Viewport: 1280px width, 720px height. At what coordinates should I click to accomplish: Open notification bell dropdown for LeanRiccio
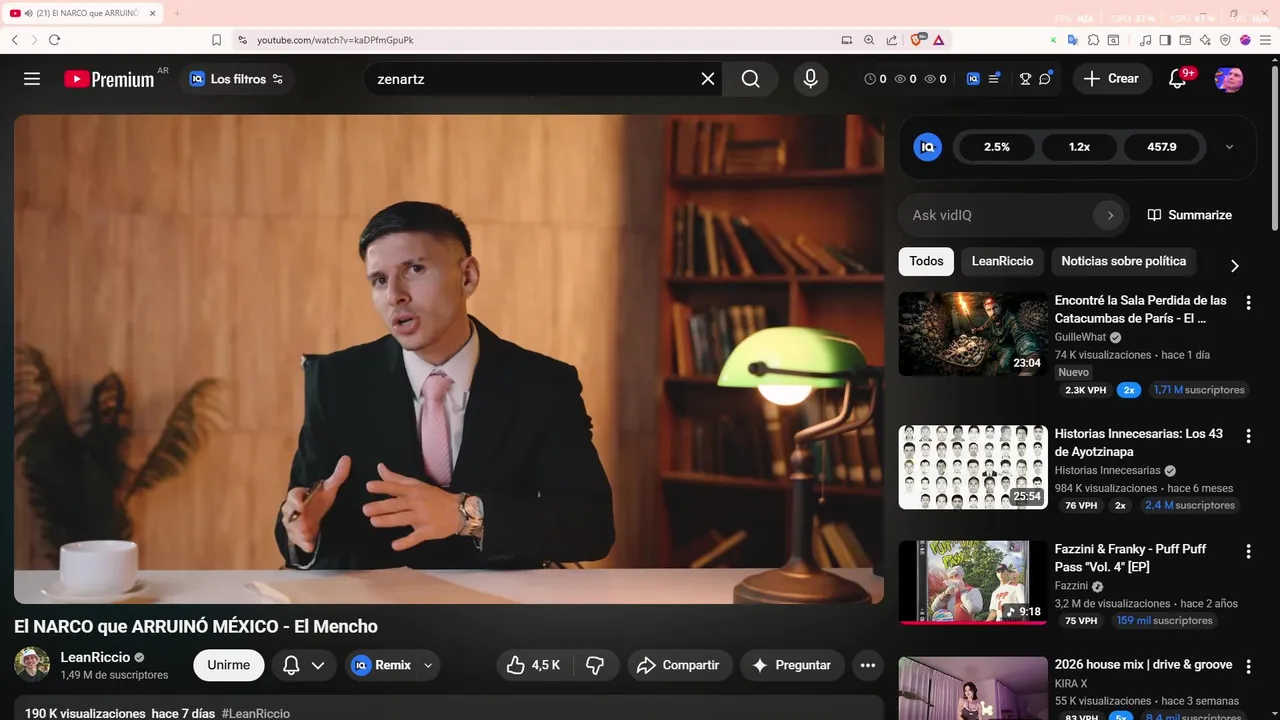[x=304, y=665]
